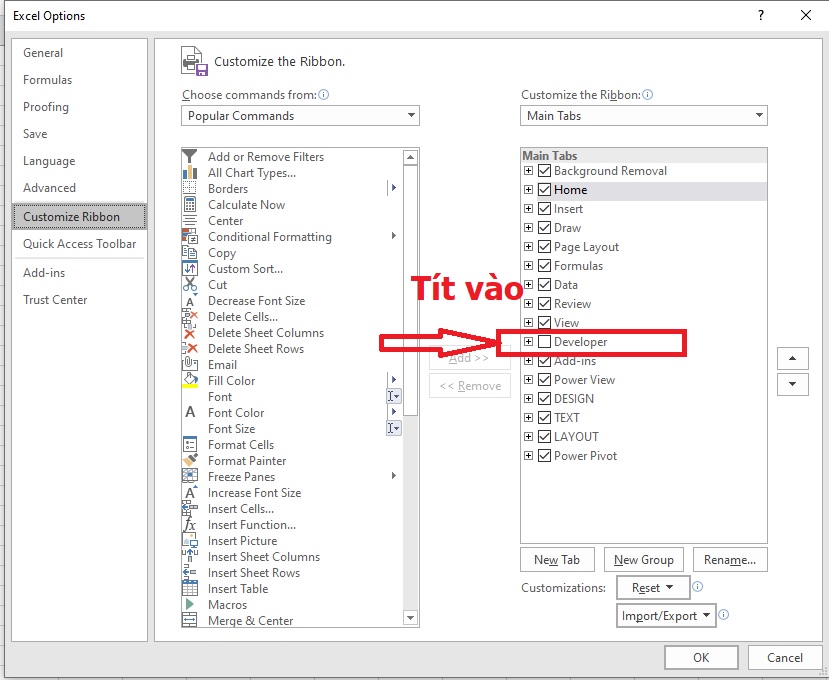Click the Help question mark in title bar
The width and height of the screenshot is (829, 680).
(x=761, y=15)
